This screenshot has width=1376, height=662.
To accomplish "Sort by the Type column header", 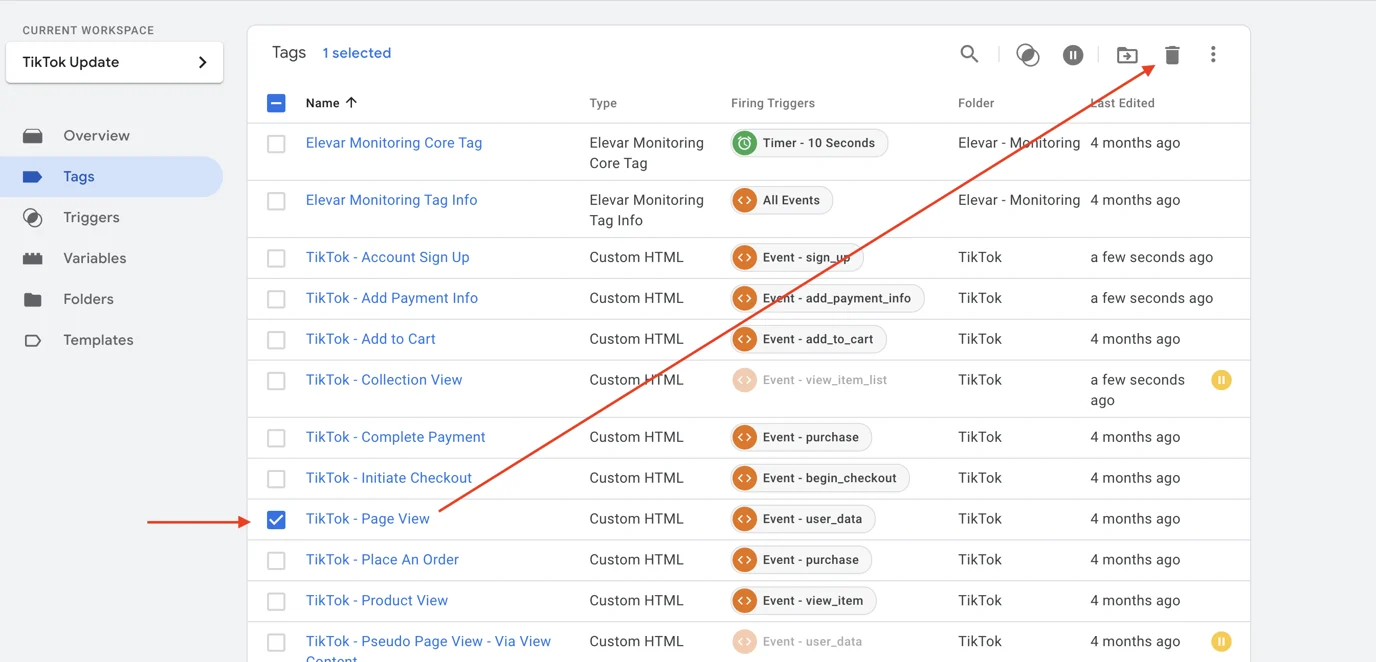I will point(603,103).
